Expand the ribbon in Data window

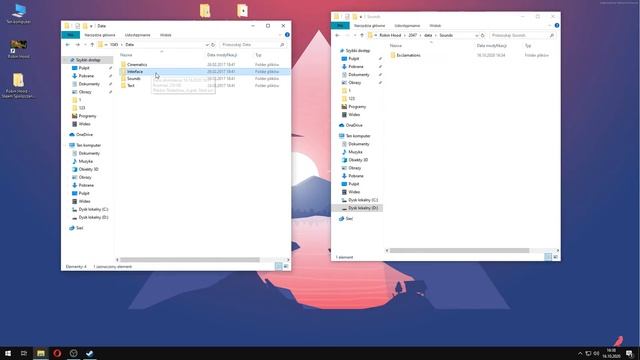click(280, 35)
